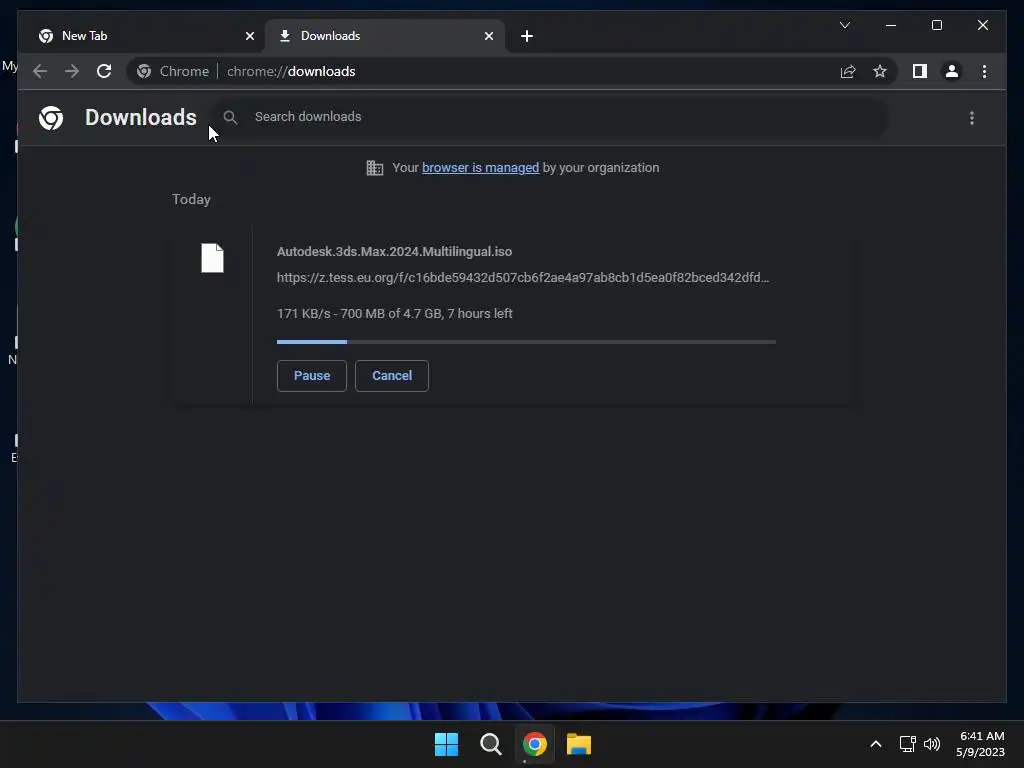The height and width of the screenshot is (768, 1024).
Task: Click the '171 KB/s - 700 MB of 4.7 GB' status
Action: tap(394, 313)
